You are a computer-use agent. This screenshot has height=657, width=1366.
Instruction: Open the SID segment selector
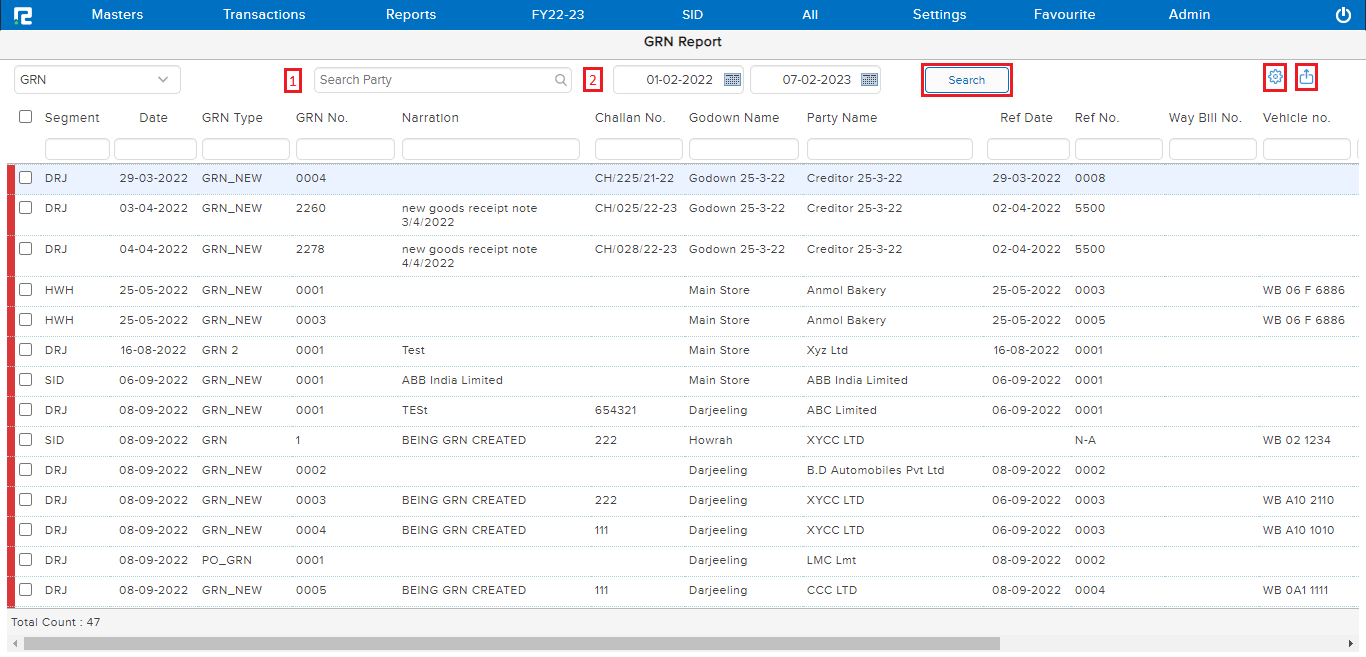tap(692, 15)
